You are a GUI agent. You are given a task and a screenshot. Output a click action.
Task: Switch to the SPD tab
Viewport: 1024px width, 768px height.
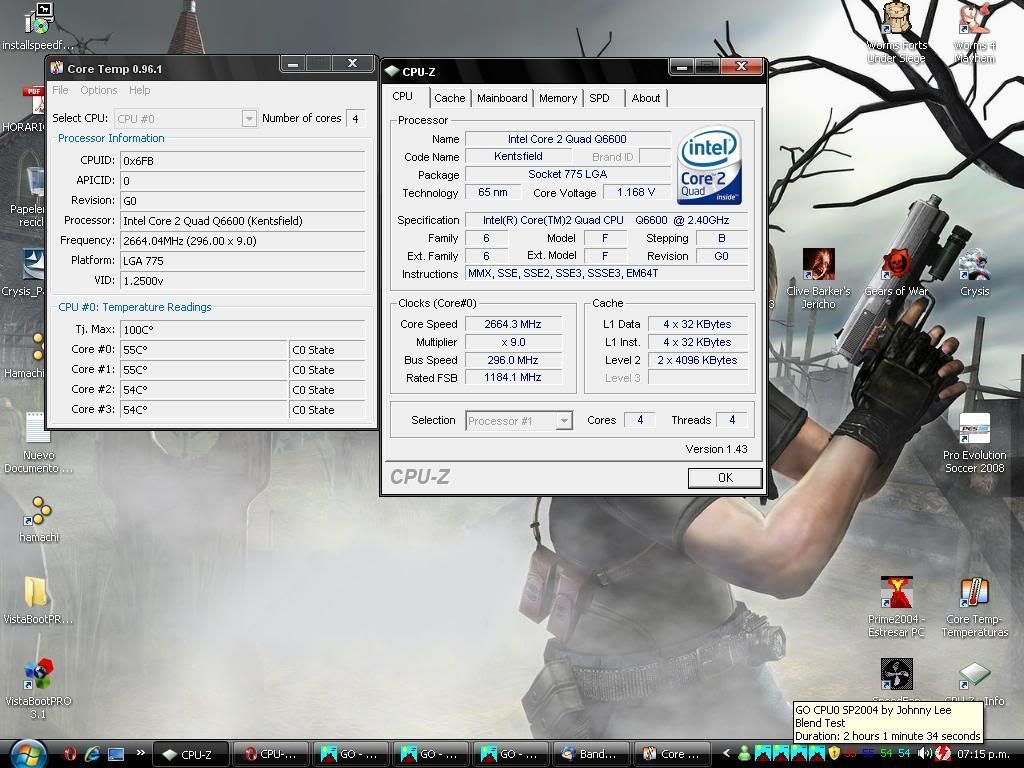600,98
